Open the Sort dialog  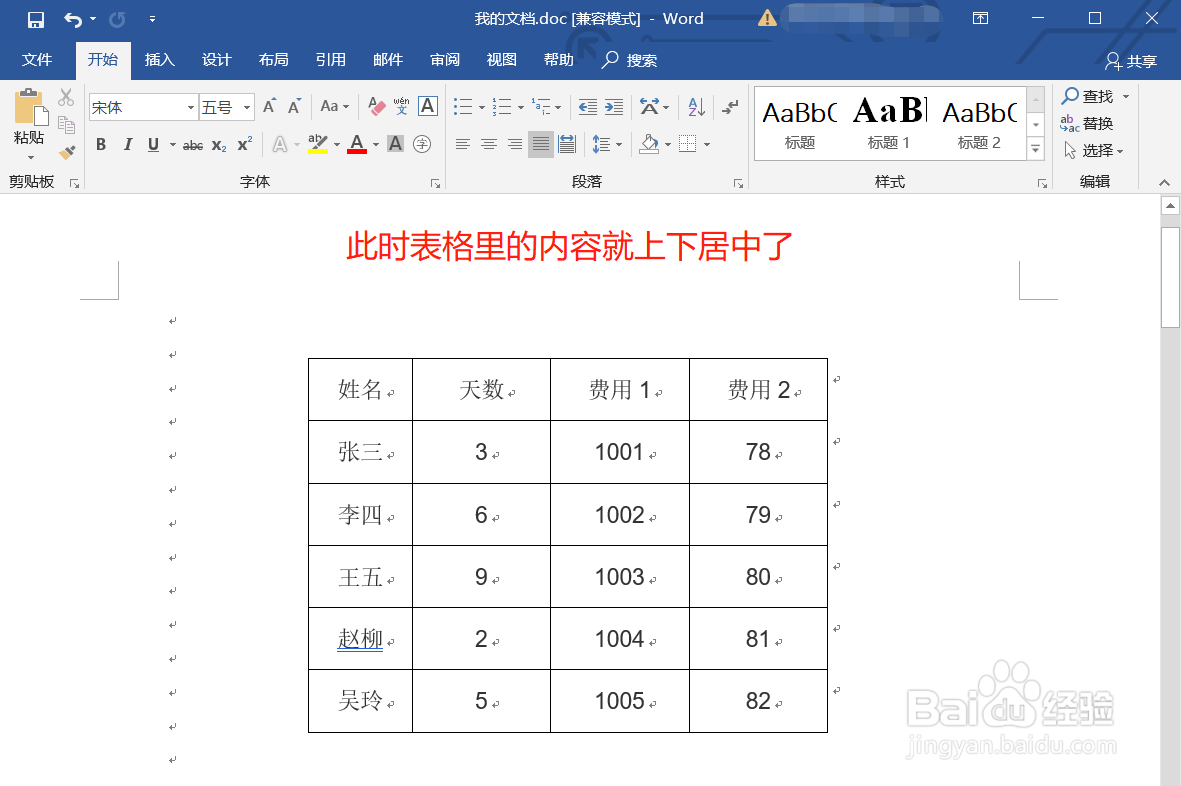pos(694,106)
